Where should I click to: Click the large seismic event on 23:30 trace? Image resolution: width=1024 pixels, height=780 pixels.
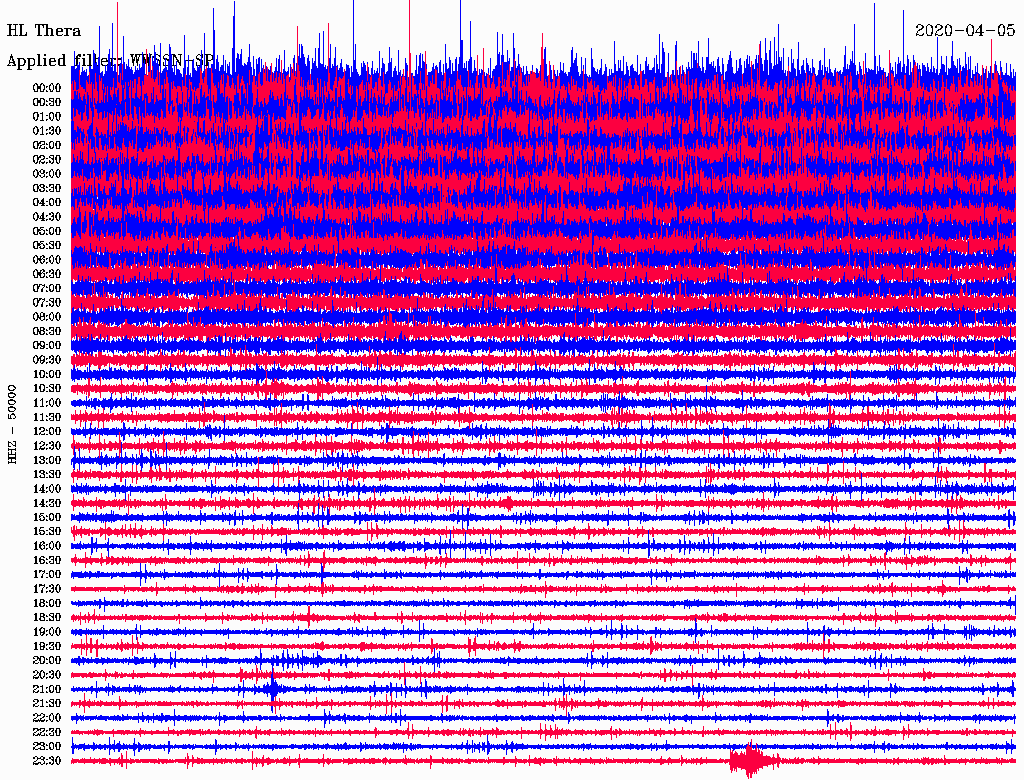click(753, 760)
